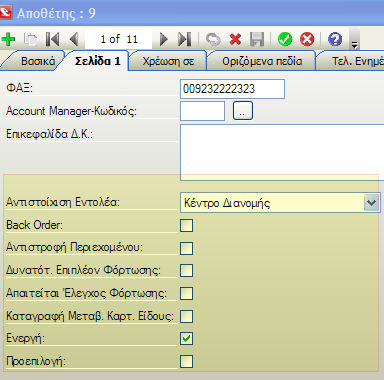Jump to last record
This screenshot has width=384, height=380.
[185, 39]
